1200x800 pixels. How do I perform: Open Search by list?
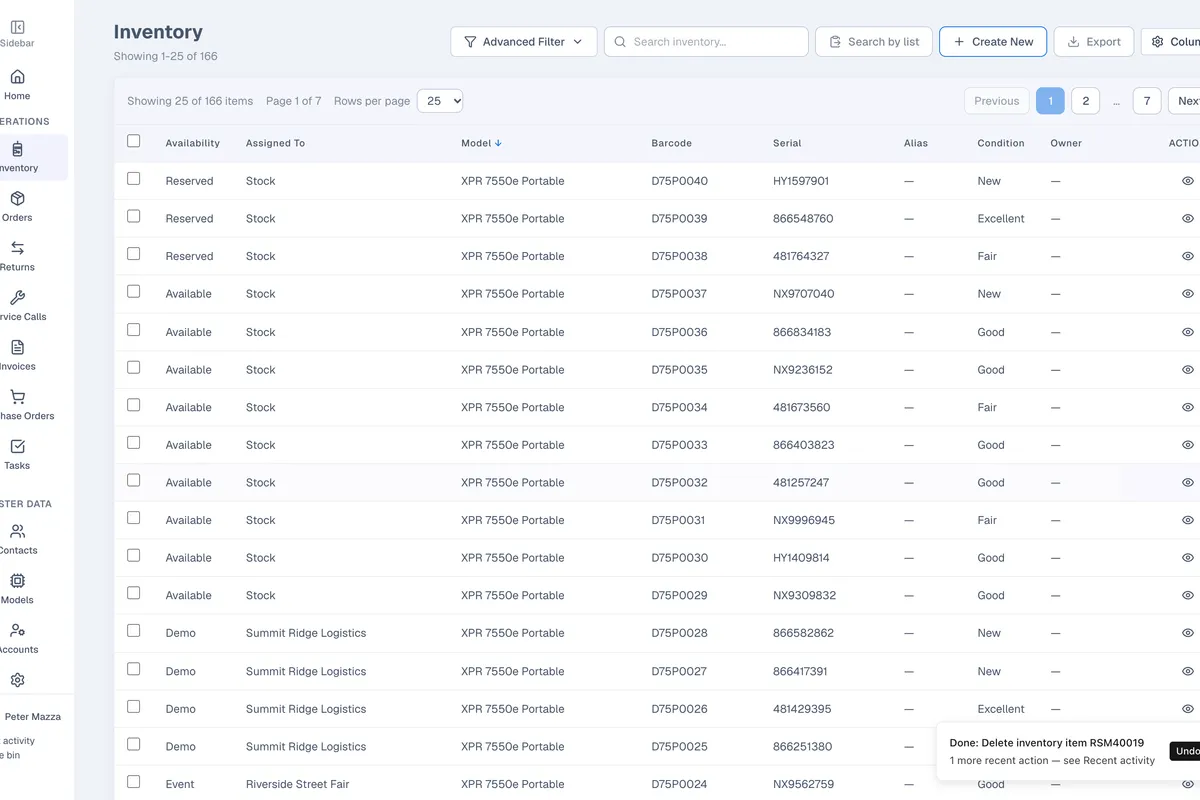point(874,42)
